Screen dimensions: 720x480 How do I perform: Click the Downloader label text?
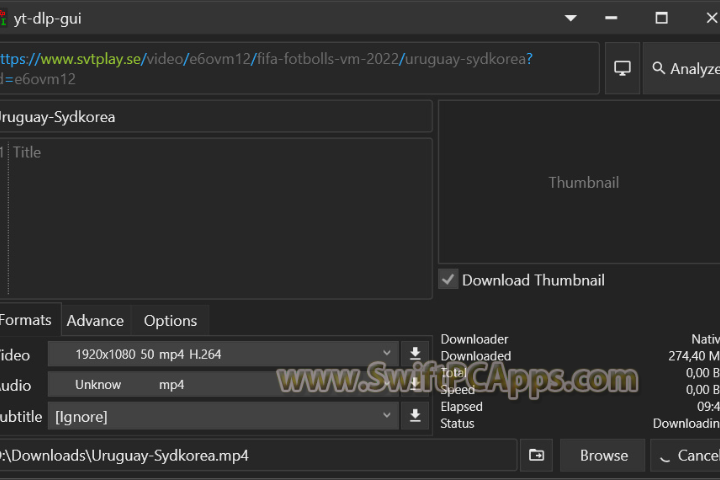[x=474, y=339]
